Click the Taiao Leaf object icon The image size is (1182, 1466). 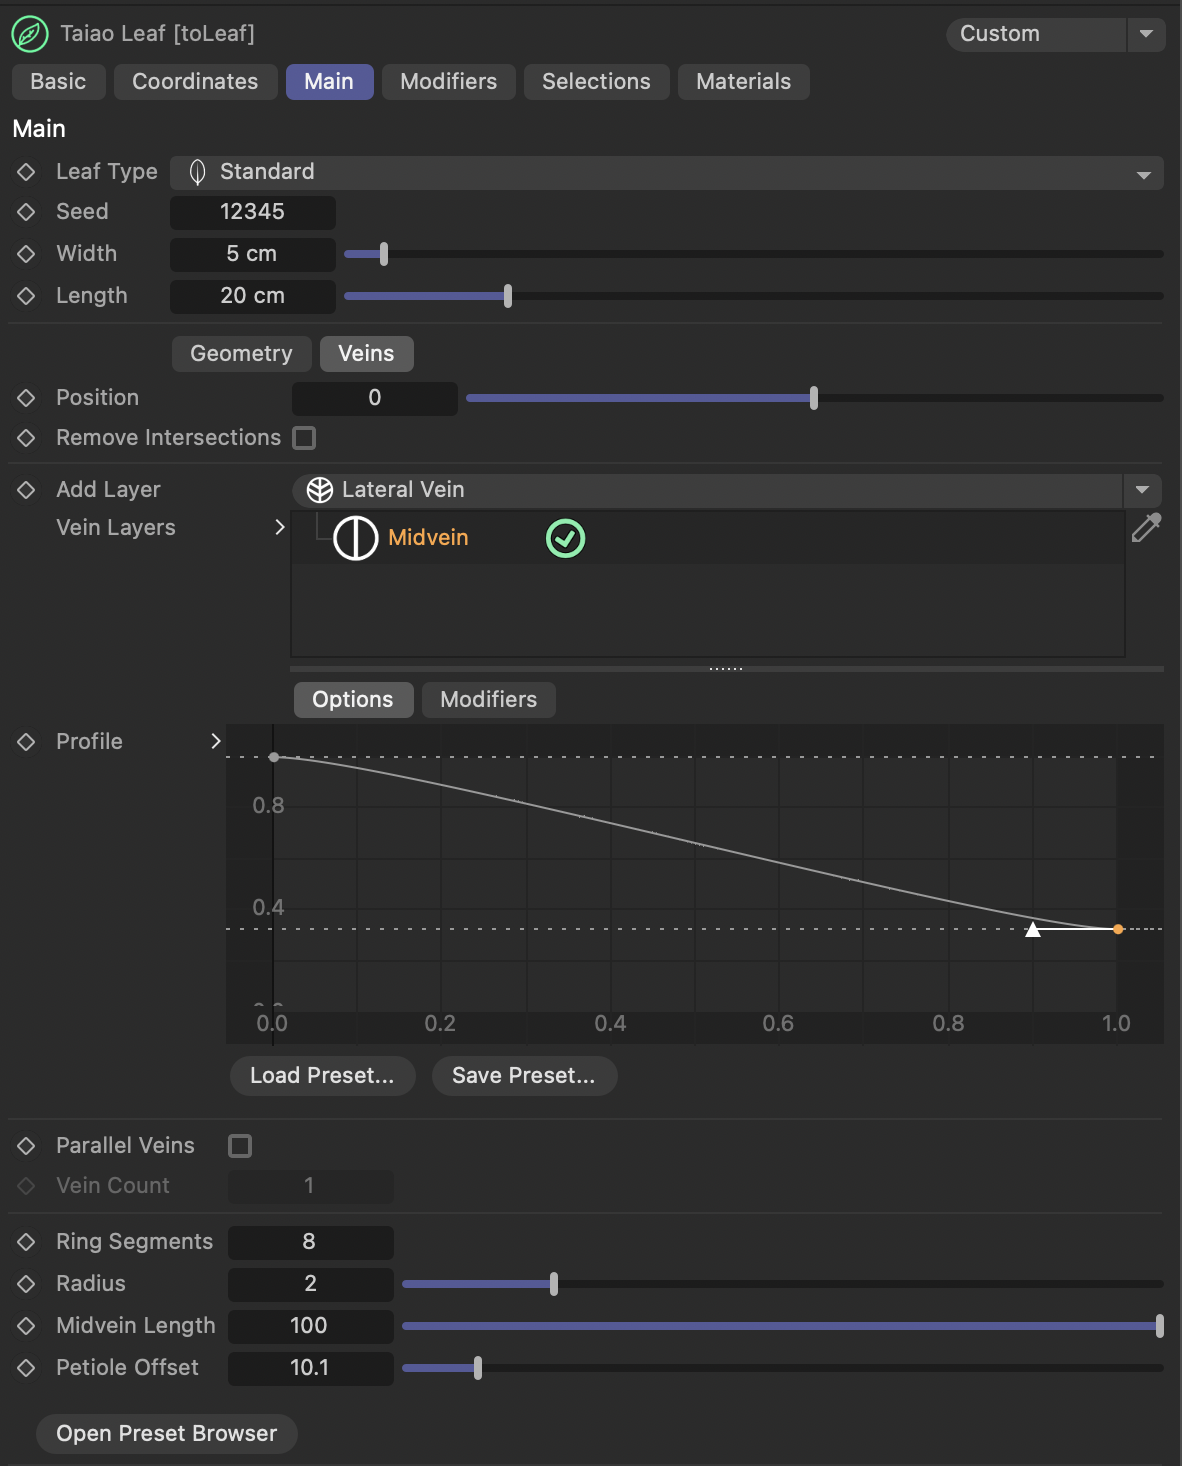click(30, 34)
